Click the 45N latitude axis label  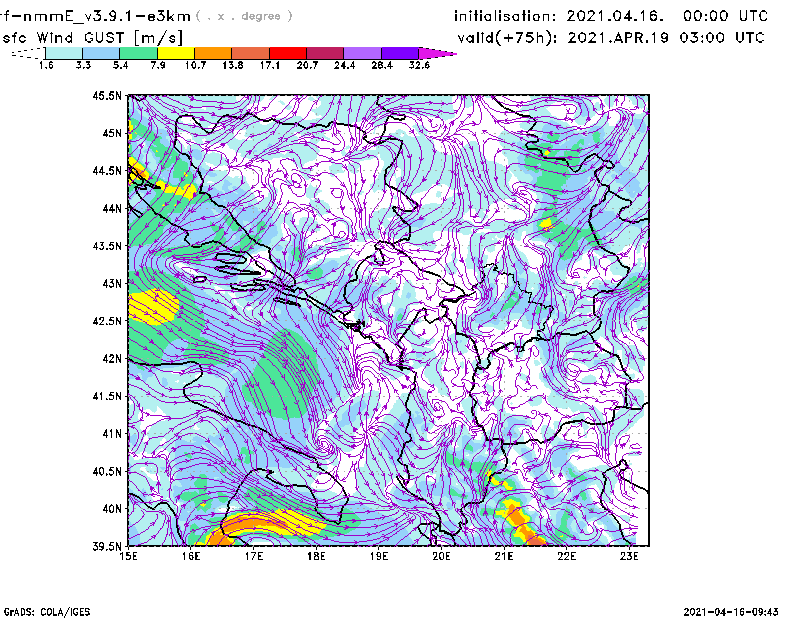[112, 133]
